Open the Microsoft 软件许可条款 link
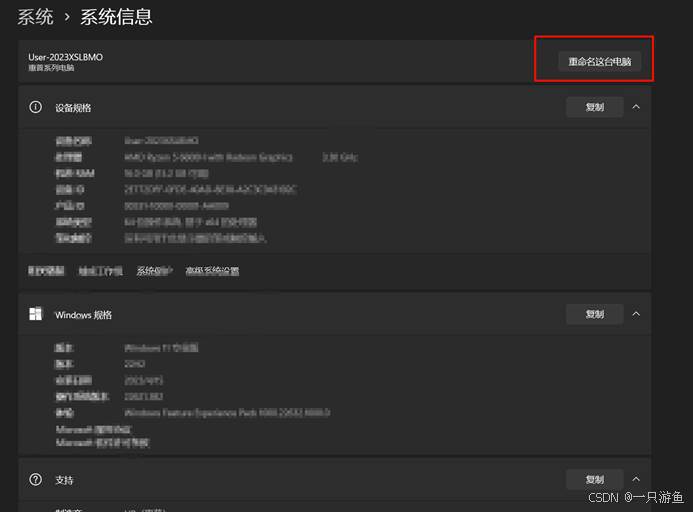Viewport: 693px width, 512px height. point(103,443)
